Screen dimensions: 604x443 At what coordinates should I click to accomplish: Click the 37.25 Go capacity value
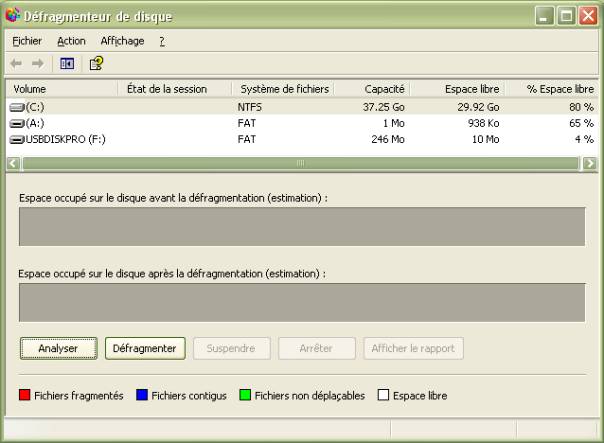(383, 107)
